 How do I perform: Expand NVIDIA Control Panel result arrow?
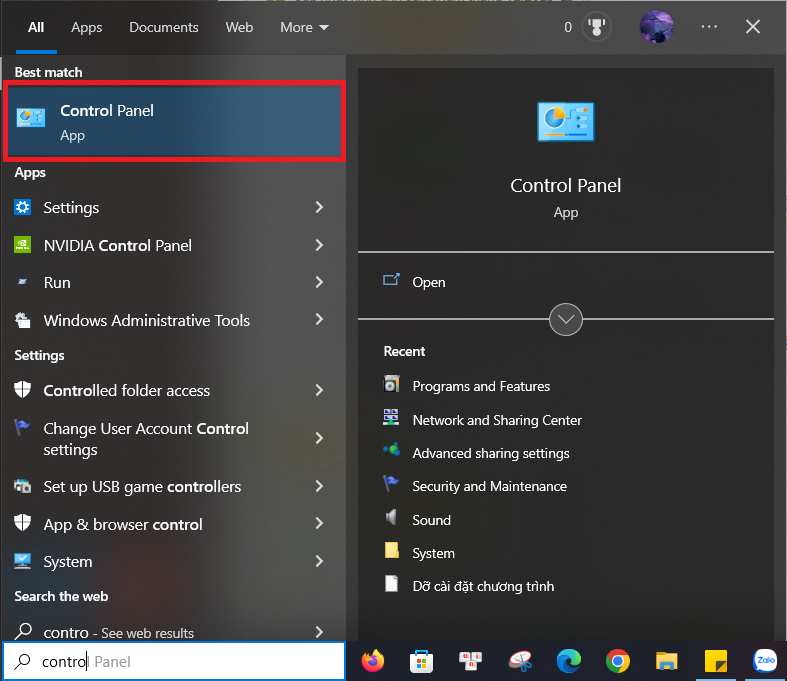319,245
